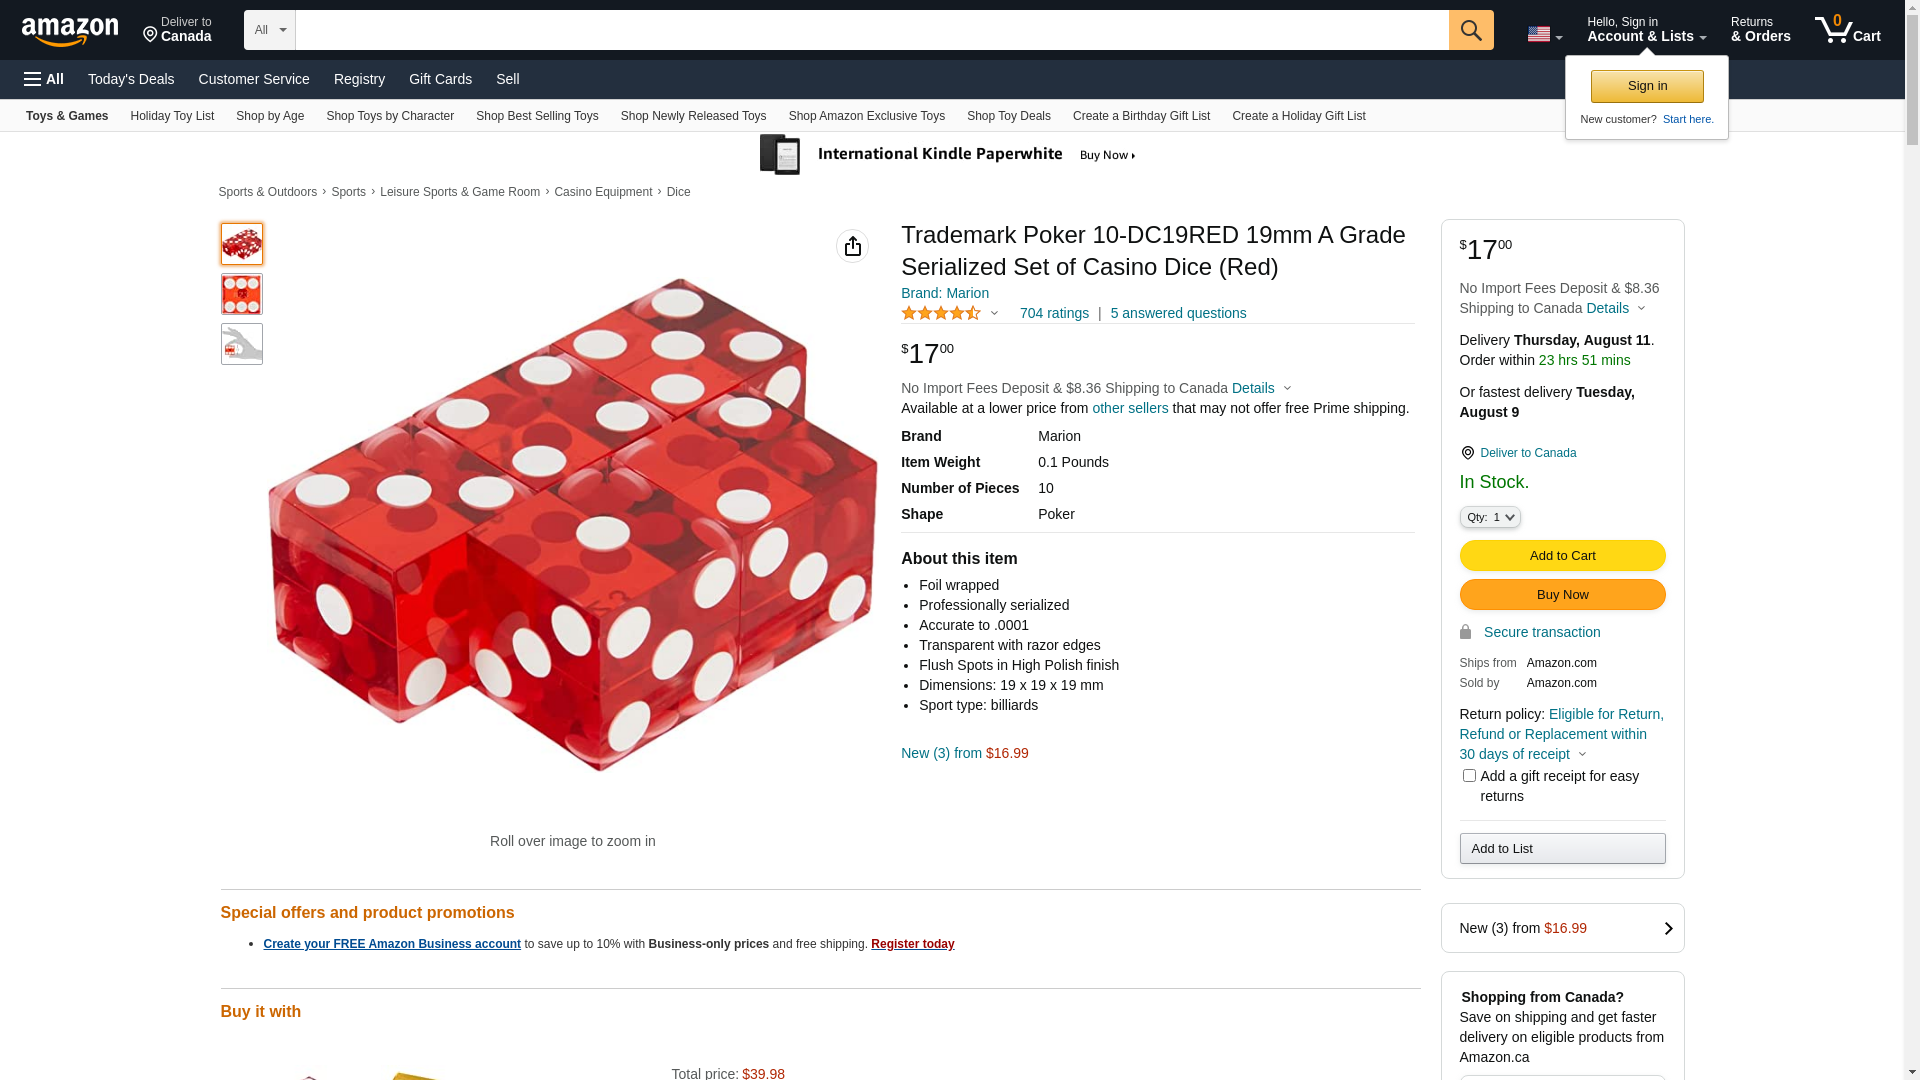Click the search magnifier button

[1470, 30]
